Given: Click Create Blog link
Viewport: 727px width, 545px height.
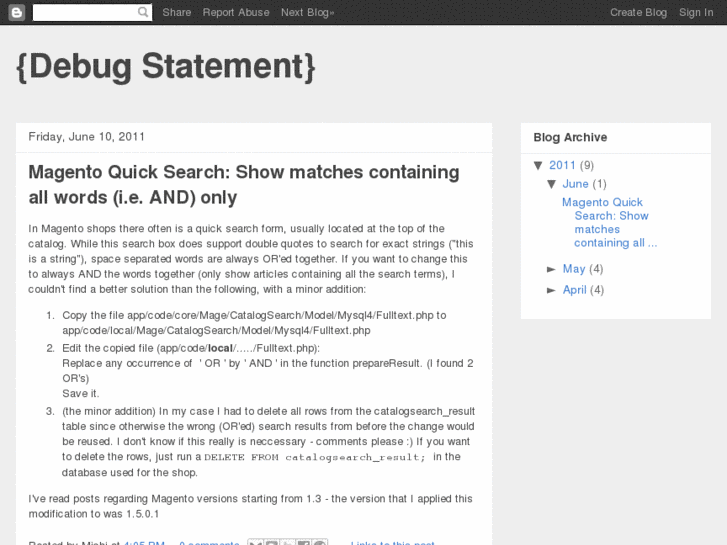Looking at the screenshot, I should (638, 13).
